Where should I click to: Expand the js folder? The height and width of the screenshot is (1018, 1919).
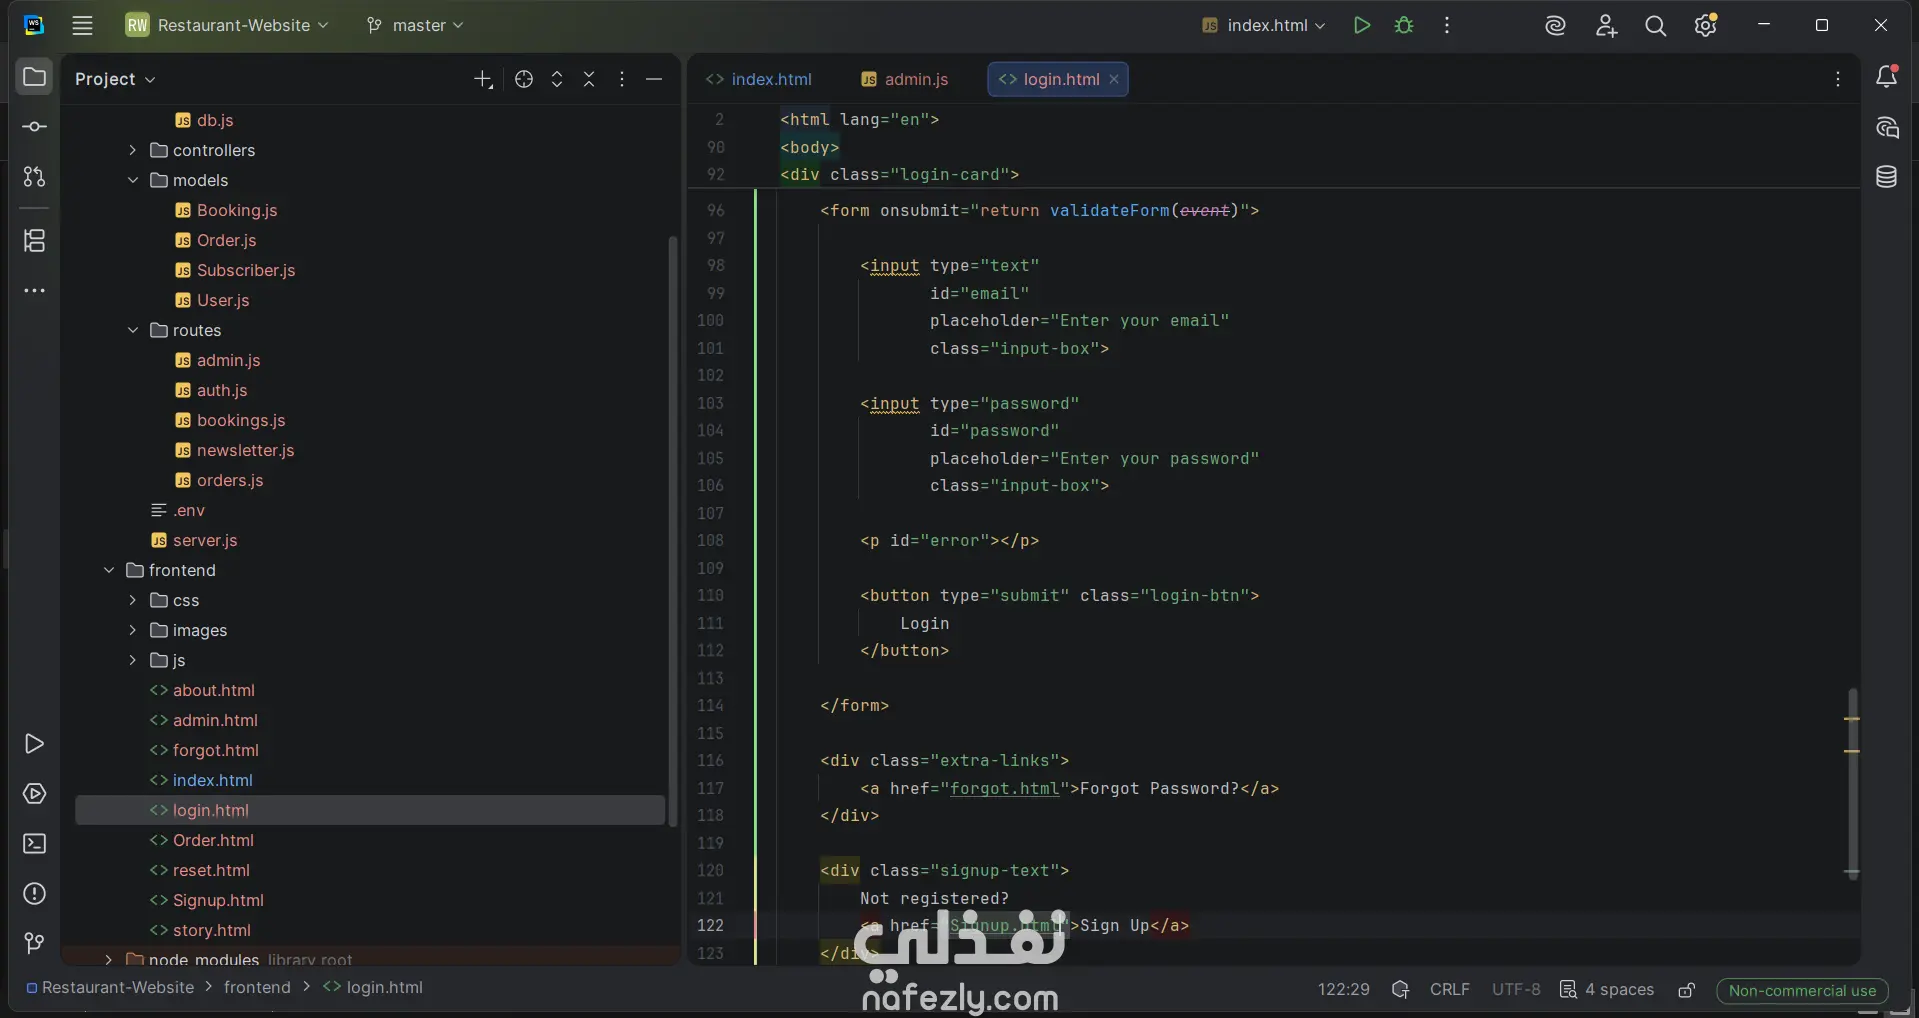pyautogui.click(x=133, y=660)
